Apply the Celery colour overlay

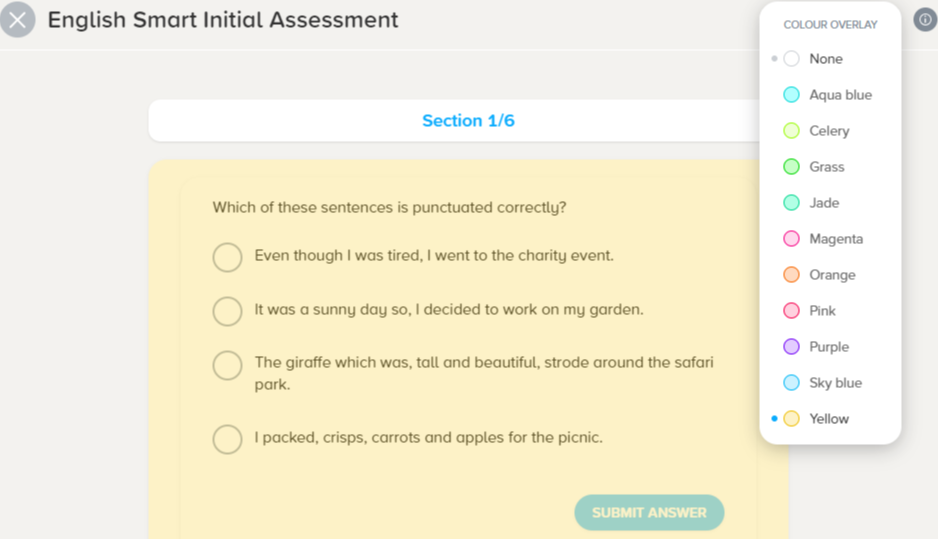pos(791,131)
